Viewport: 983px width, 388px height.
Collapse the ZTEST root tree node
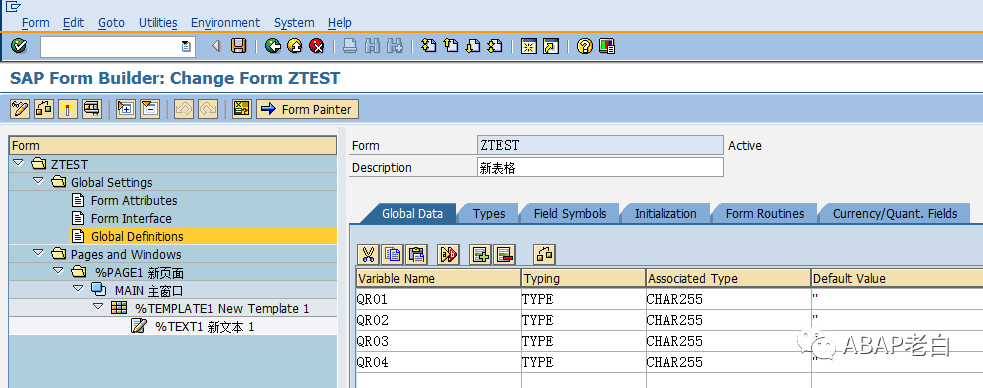[18, 164]
